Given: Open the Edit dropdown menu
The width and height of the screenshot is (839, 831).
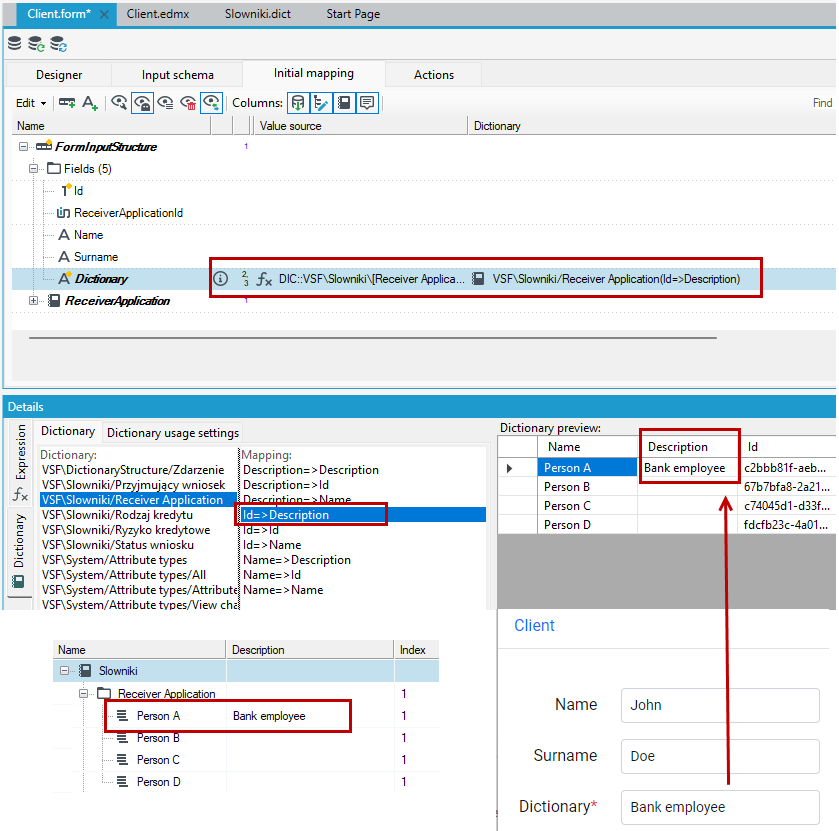Looking at the screenshot, I should [x=31, y=103].
